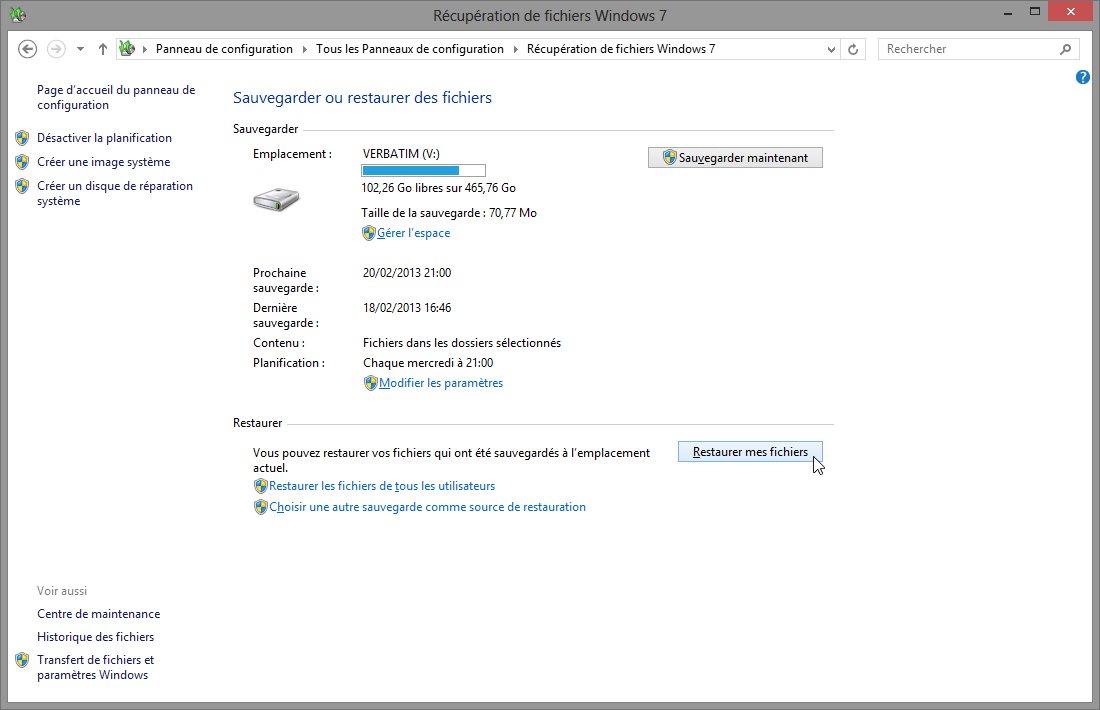Image resolution: width=1100 pixels, height=710 pixels.
Task: Click shield icon next to Modifier les paramètres
Action: (370, 383)
